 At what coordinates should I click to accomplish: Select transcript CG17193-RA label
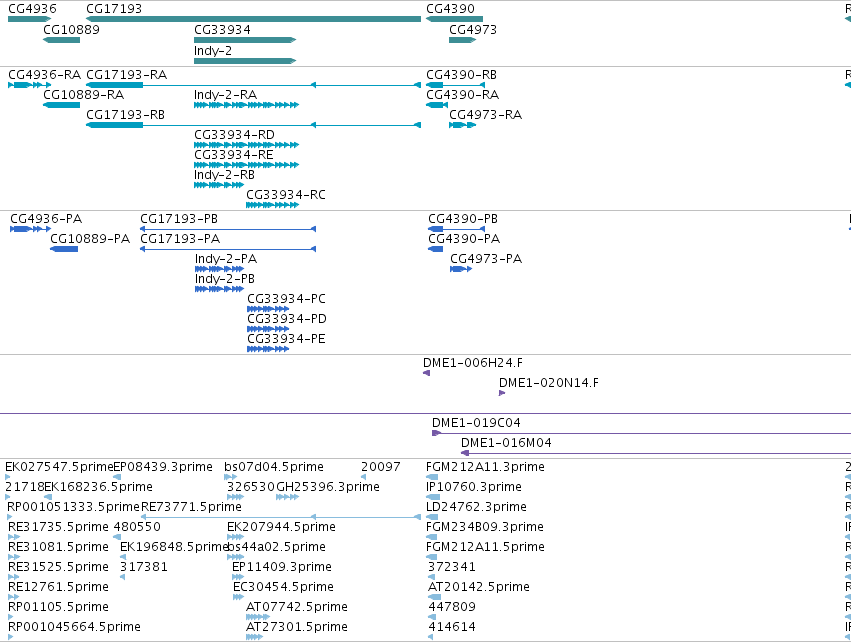coord(126,74)
